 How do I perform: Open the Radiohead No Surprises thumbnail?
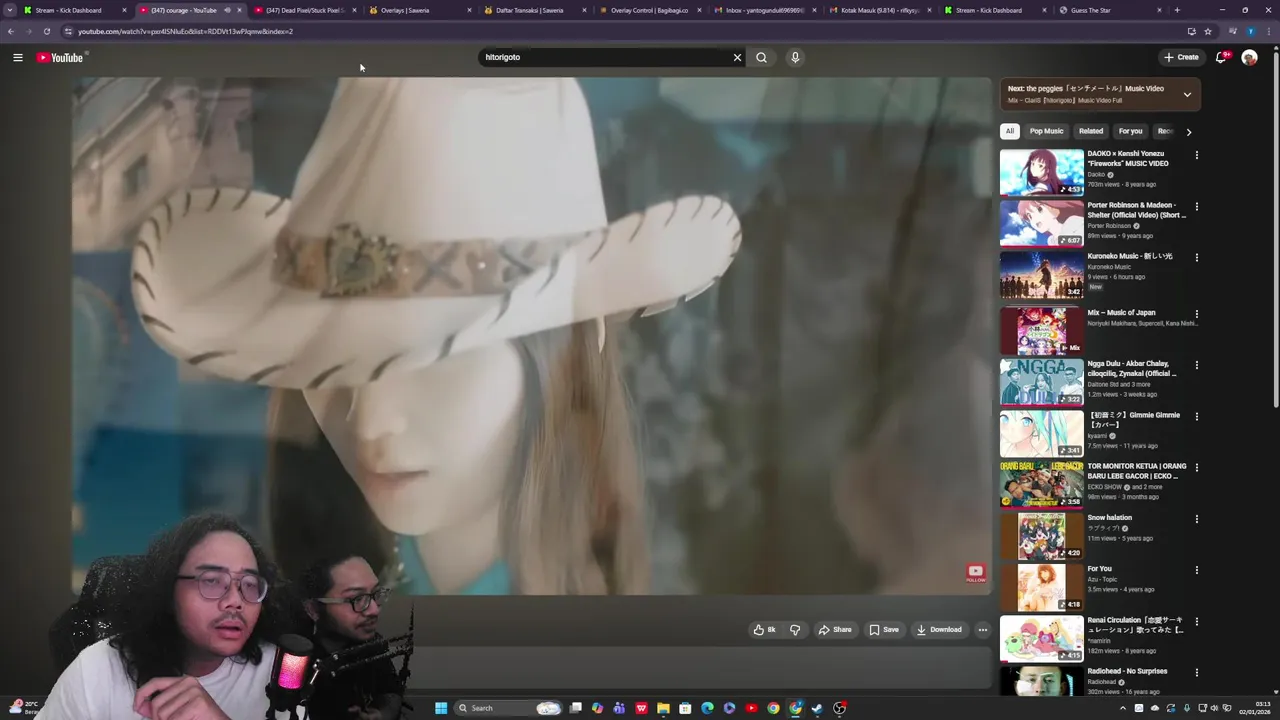(1041, 681)
